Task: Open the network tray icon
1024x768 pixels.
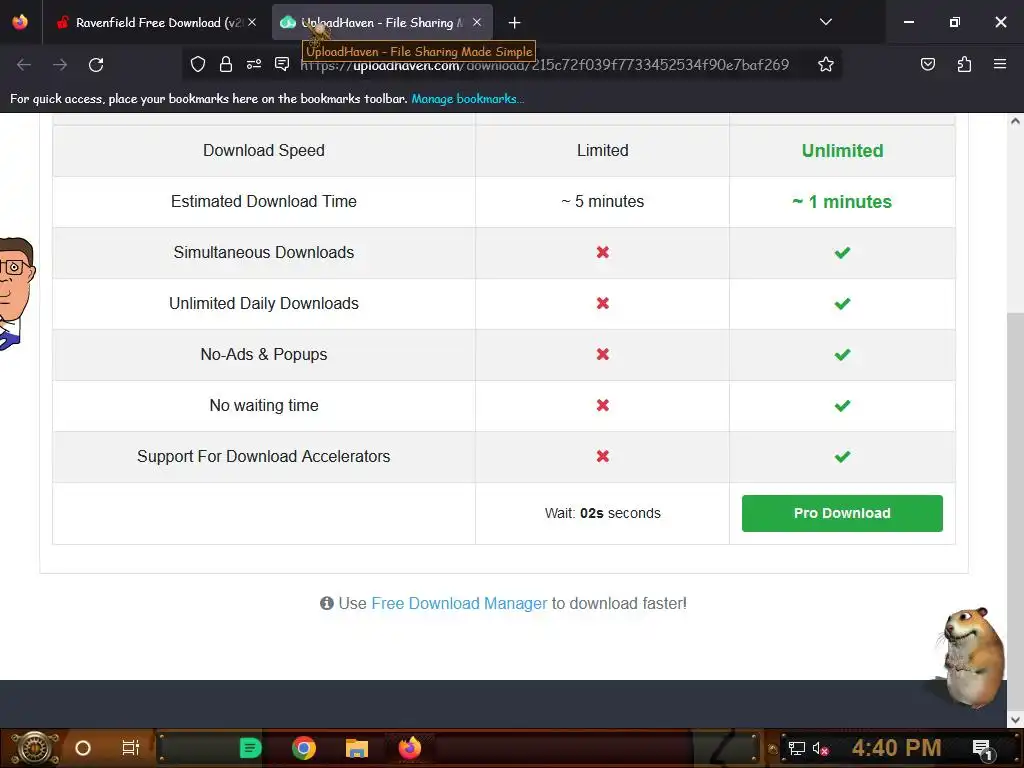Action: [x=797, y=748]
